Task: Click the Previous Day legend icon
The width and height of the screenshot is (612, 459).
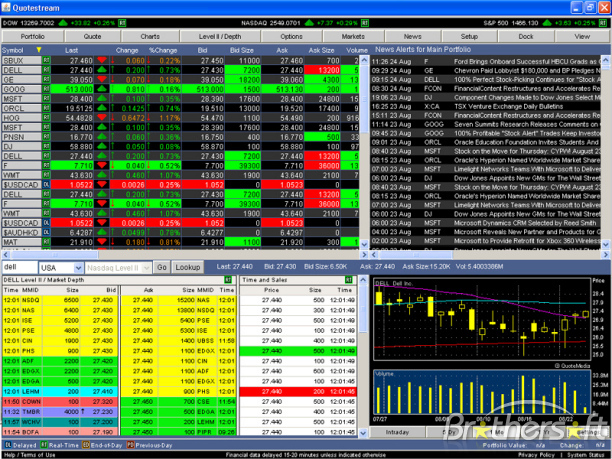Action: click(x=131, y=444)
